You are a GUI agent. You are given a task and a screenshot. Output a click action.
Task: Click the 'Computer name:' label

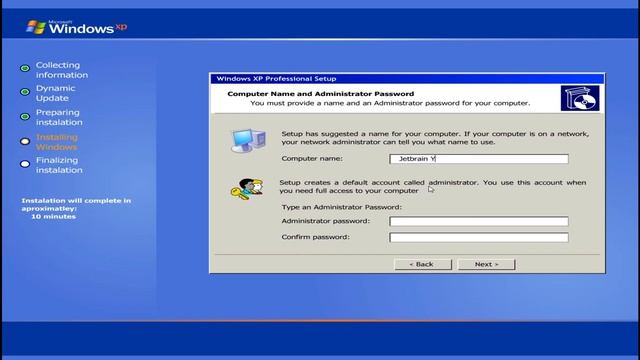[312, 158]
